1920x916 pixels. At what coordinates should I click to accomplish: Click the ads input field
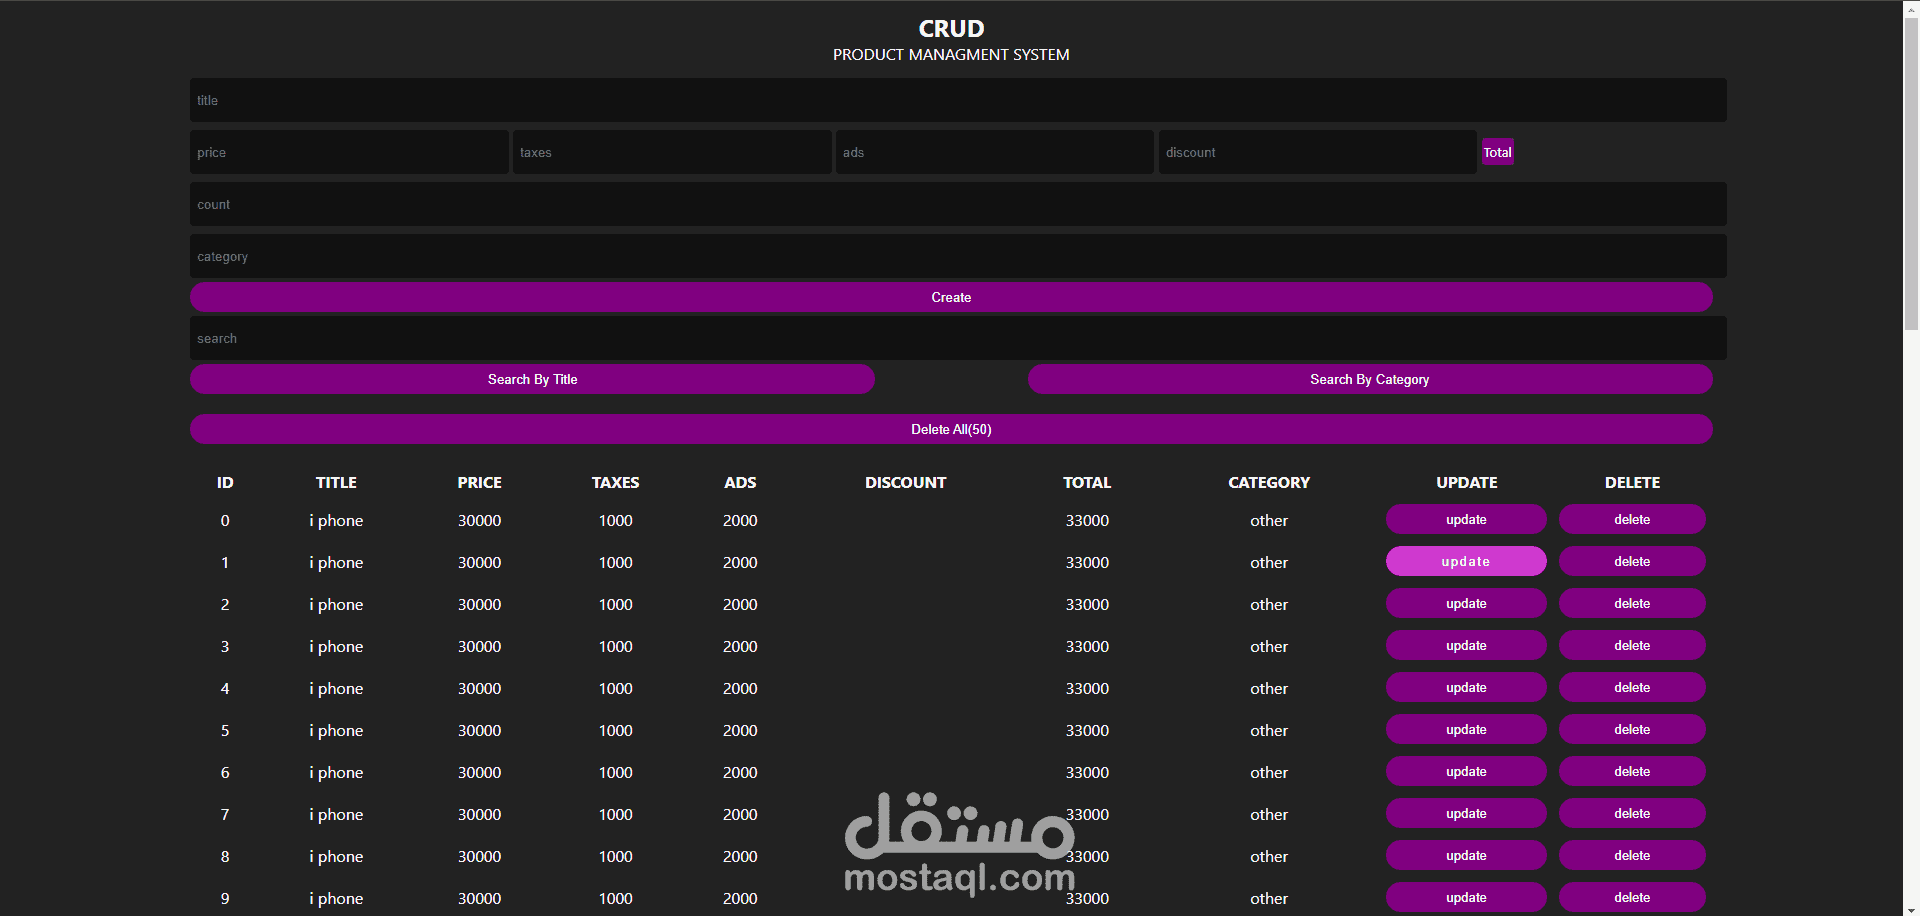point(993,152)
